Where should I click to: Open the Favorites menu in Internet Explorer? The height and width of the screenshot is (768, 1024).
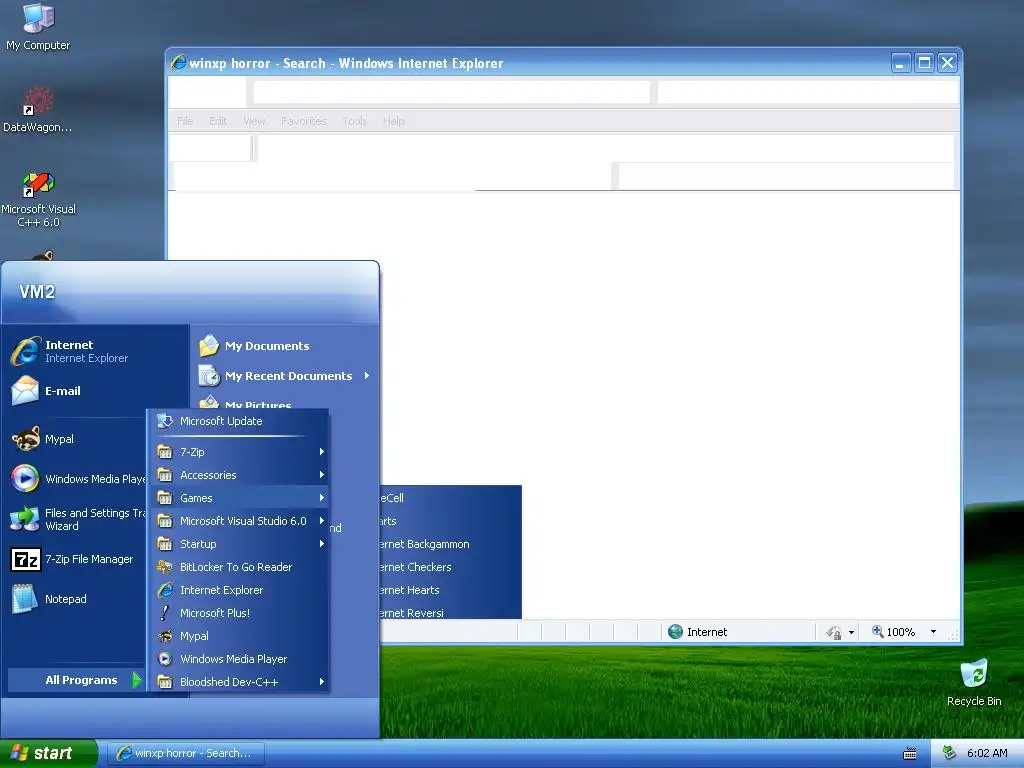(304, 121)
